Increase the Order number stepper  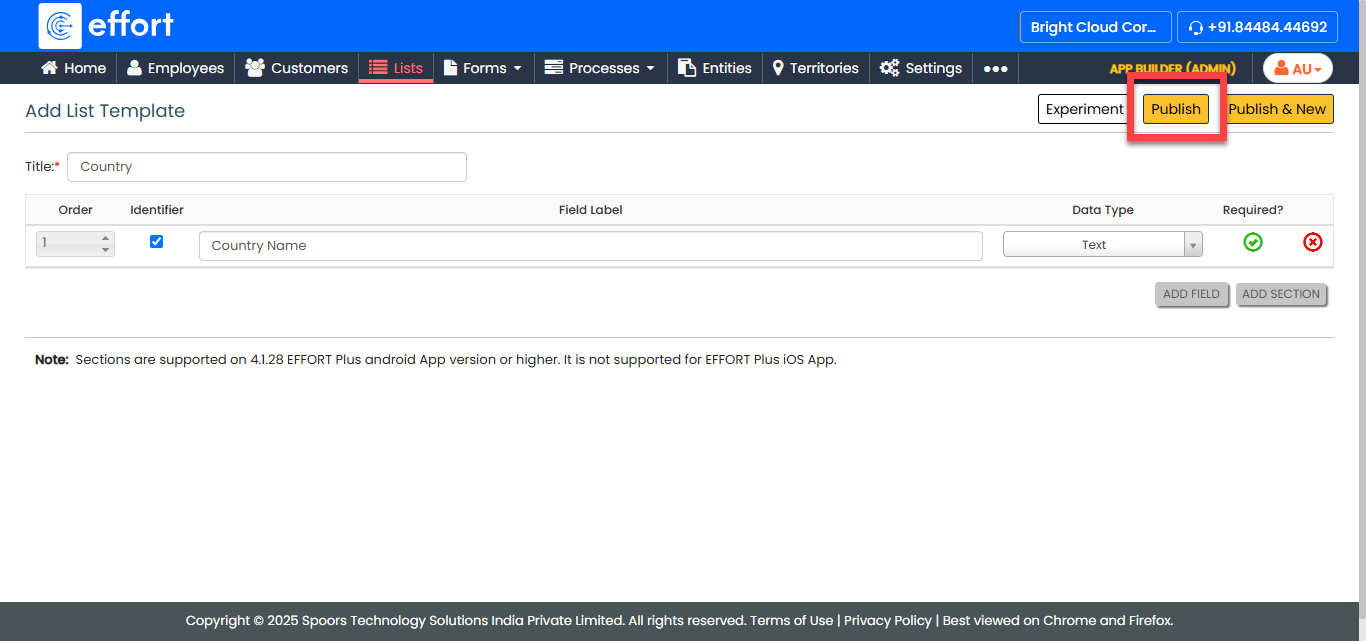point(105,238)
